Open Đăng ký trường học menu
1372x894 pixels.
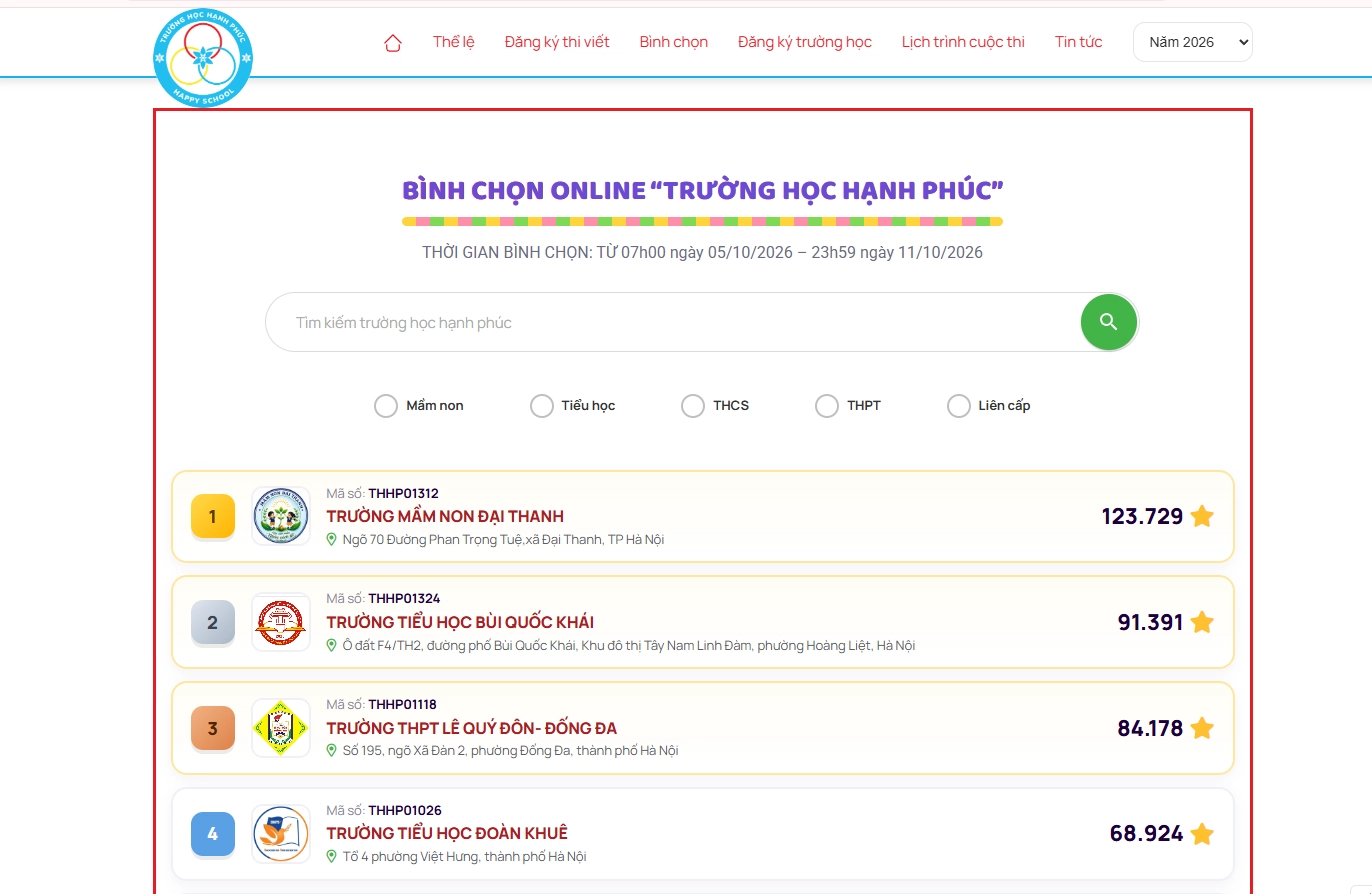[x=805, y=42]
